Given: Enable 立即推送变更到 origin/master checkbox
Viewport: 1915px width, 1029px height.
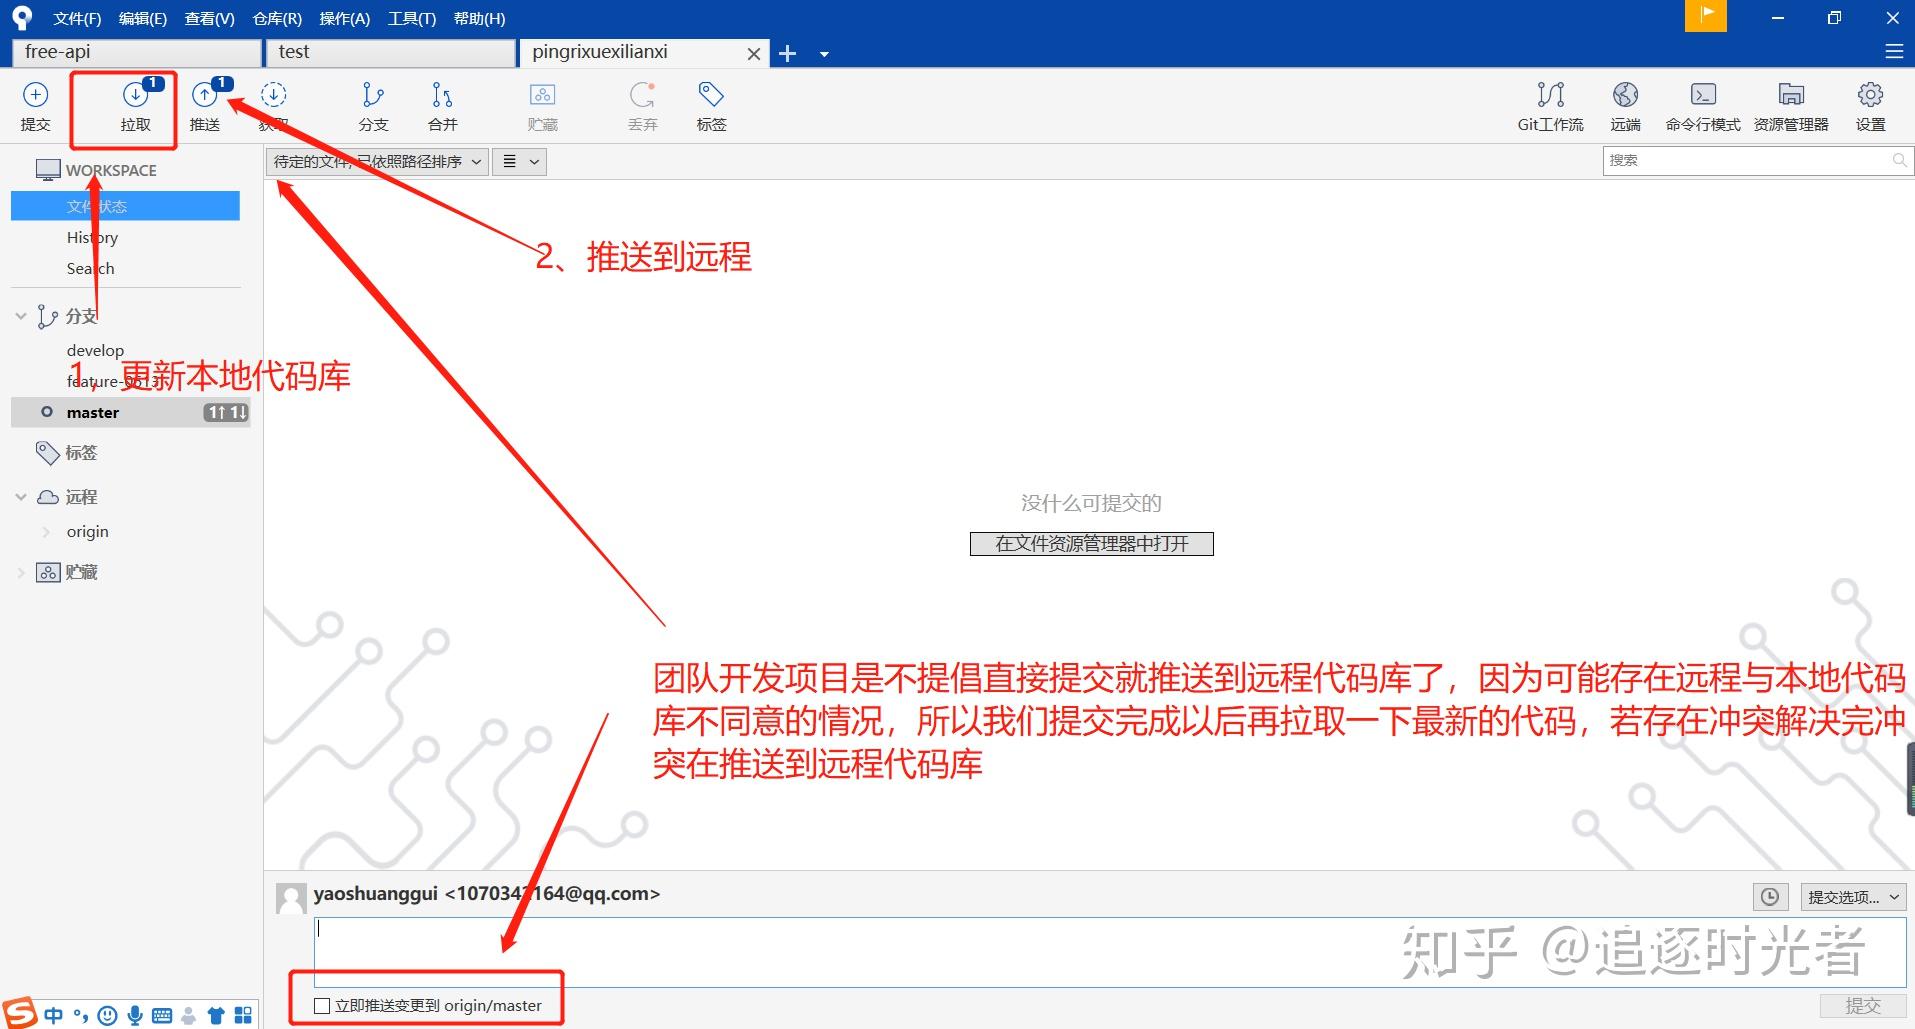Looking at the screenshot, I should 321,1005.
